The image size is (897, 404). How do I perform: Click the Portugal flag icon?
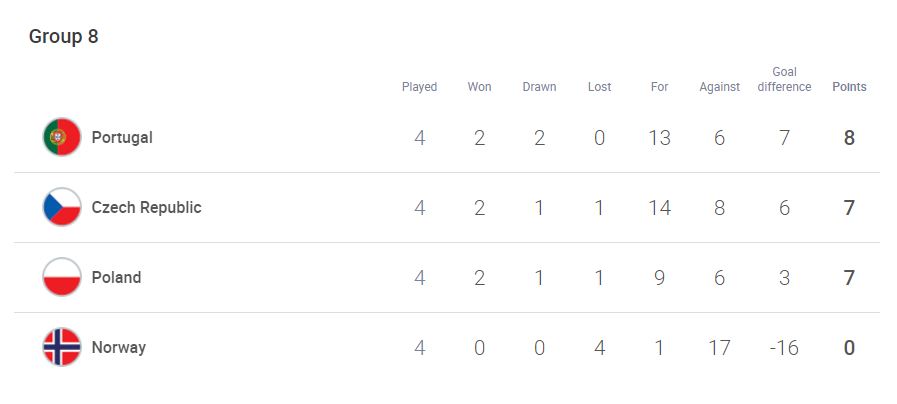pos(62,137)
